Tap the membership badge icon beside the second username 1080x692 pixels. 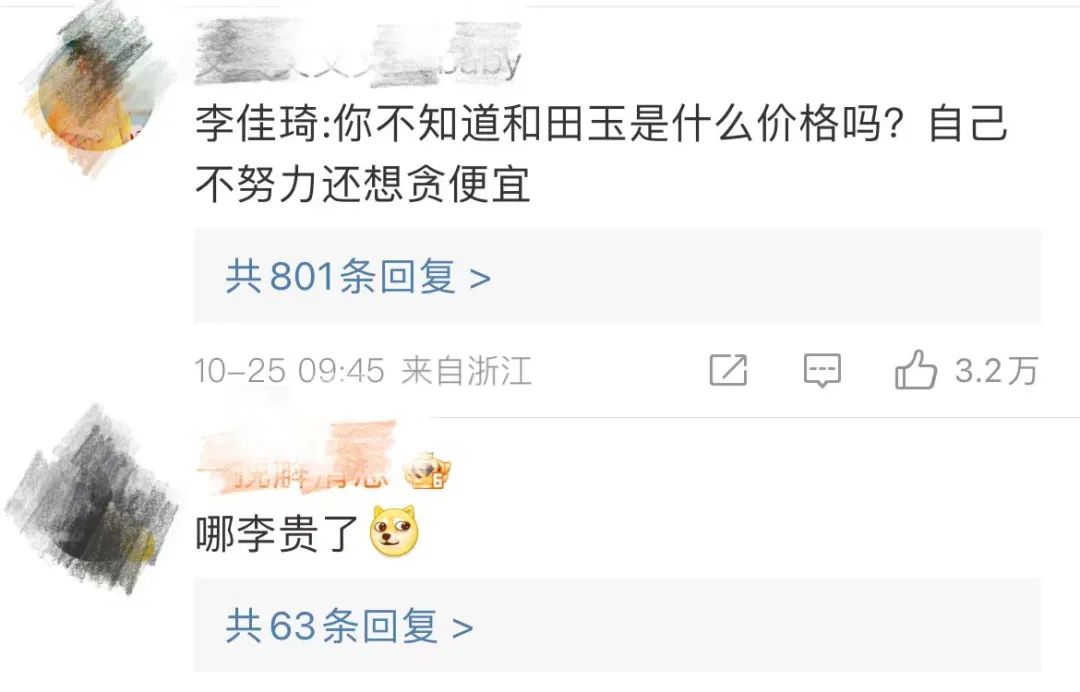point(427,472)
